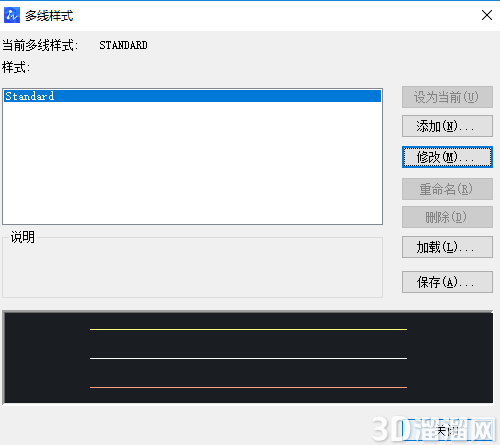Open 加载(L)... to load styles

(447, 247)
